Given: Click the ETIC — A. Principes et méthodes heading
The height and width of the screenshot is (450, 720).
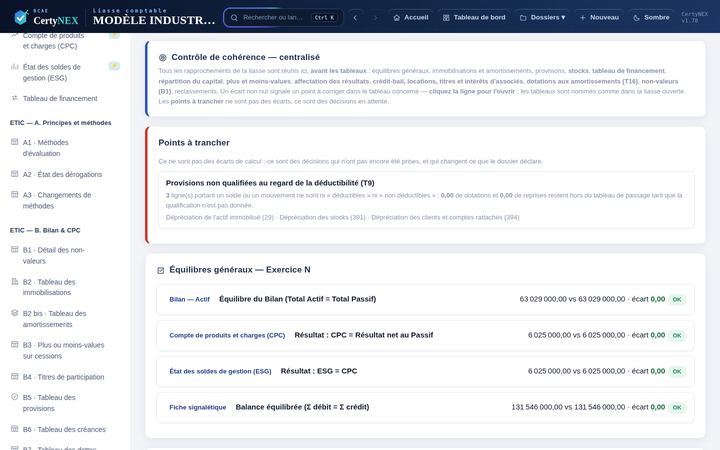Looking at the screenshot, I should tap(61, 123).
